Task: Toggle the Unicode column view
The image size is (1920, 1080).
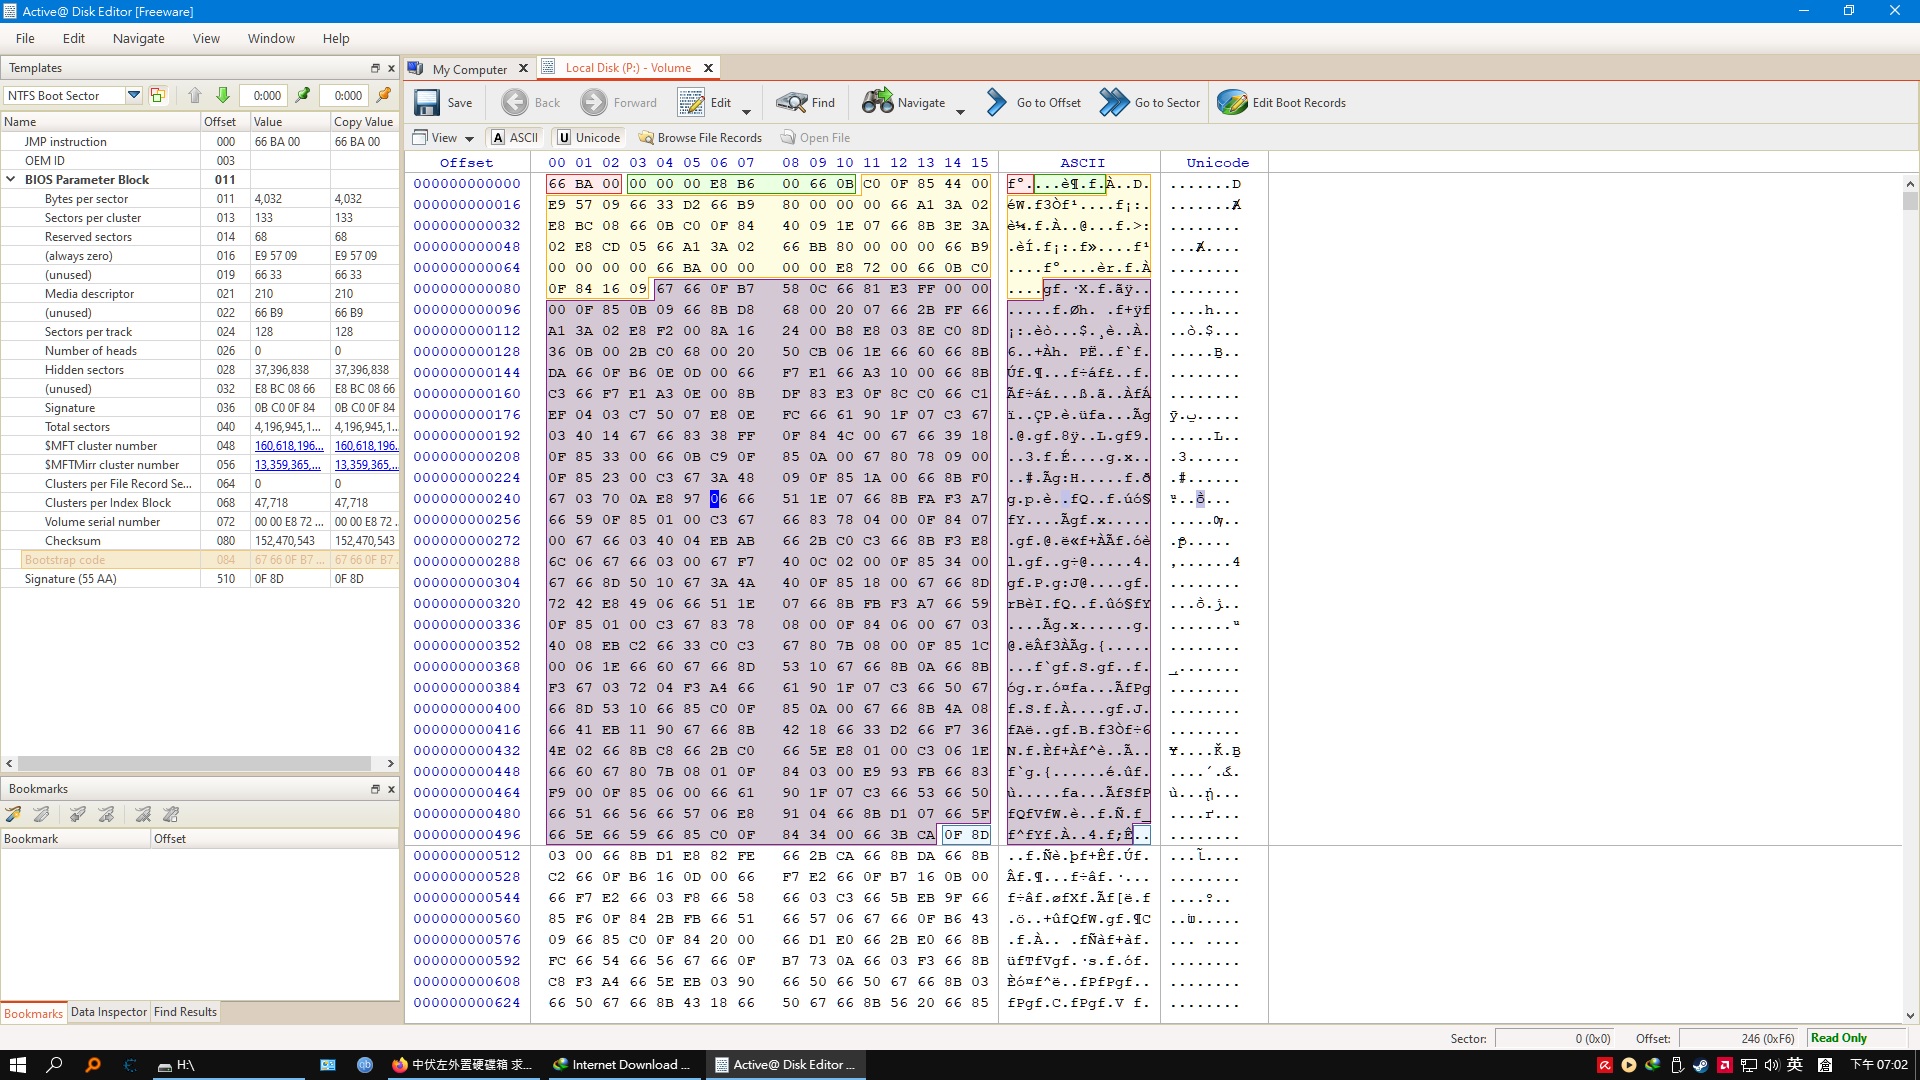Action: 588,138
